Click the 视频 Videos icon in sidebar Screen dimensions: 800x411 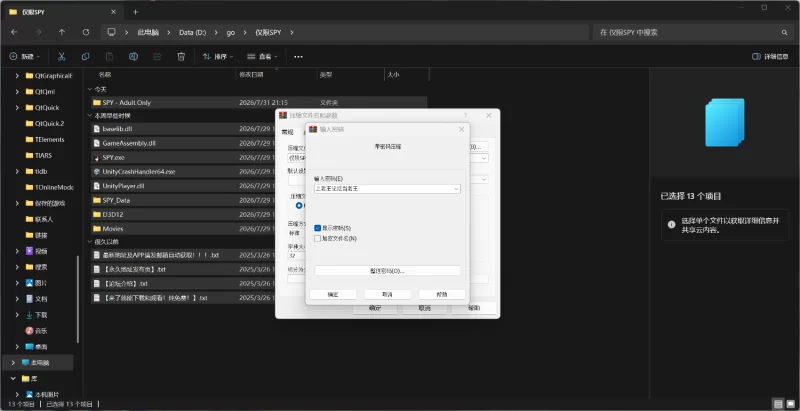29,251
